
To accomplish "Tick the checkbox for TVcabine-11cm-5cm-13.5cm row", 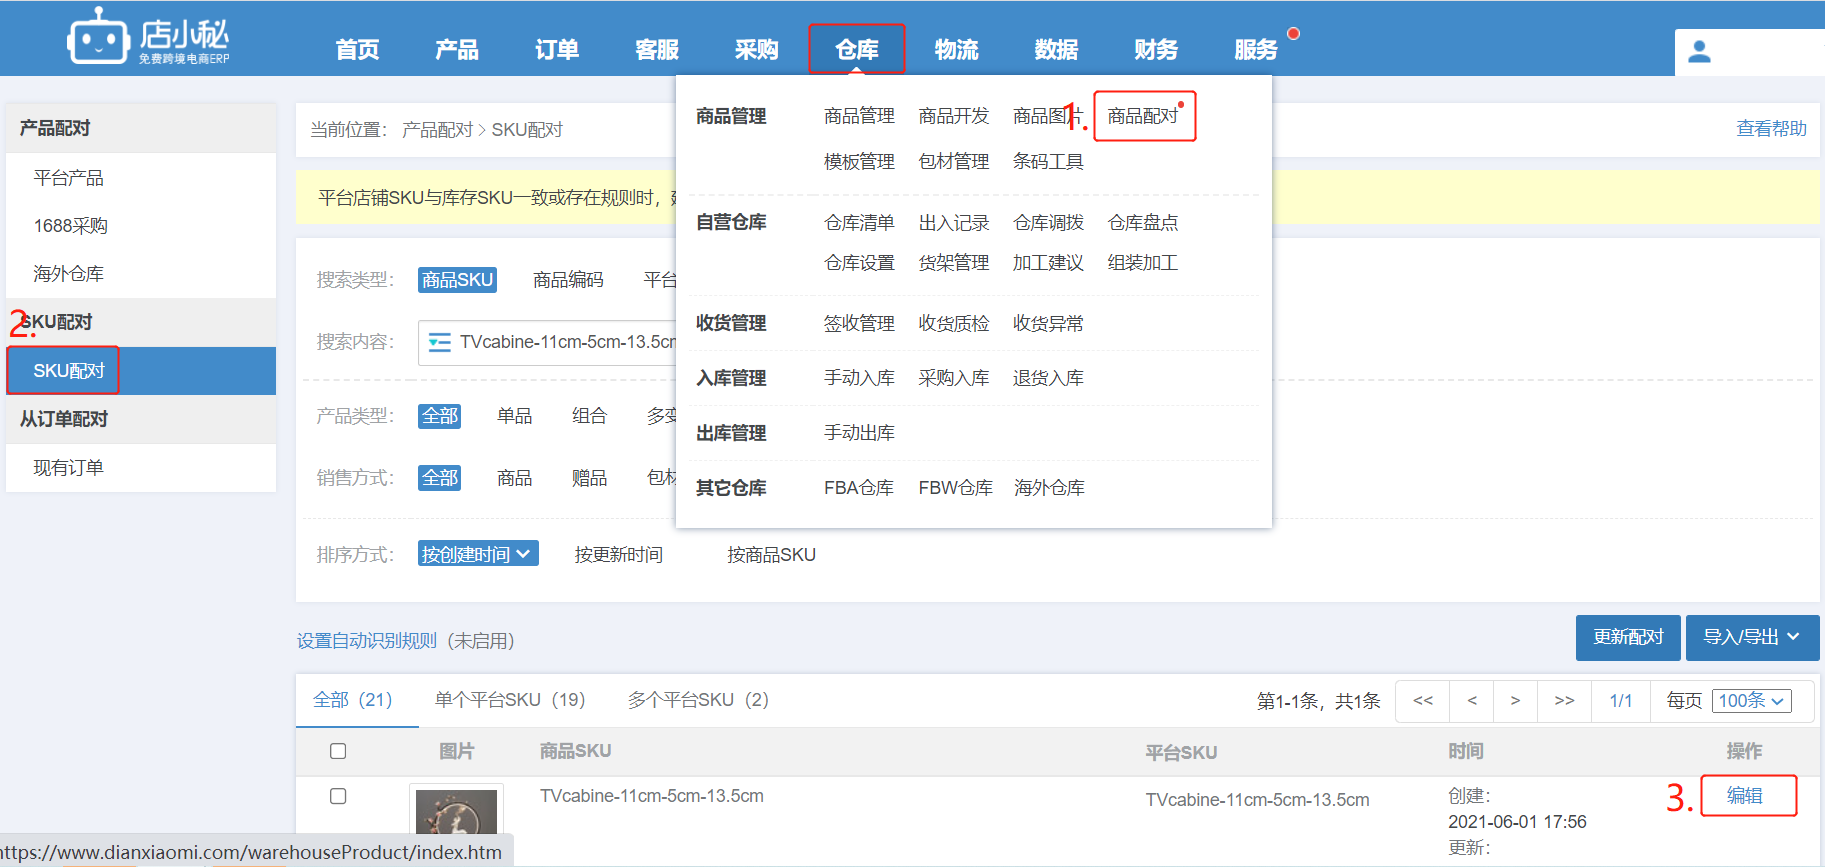I will click(x=338, y=796).
